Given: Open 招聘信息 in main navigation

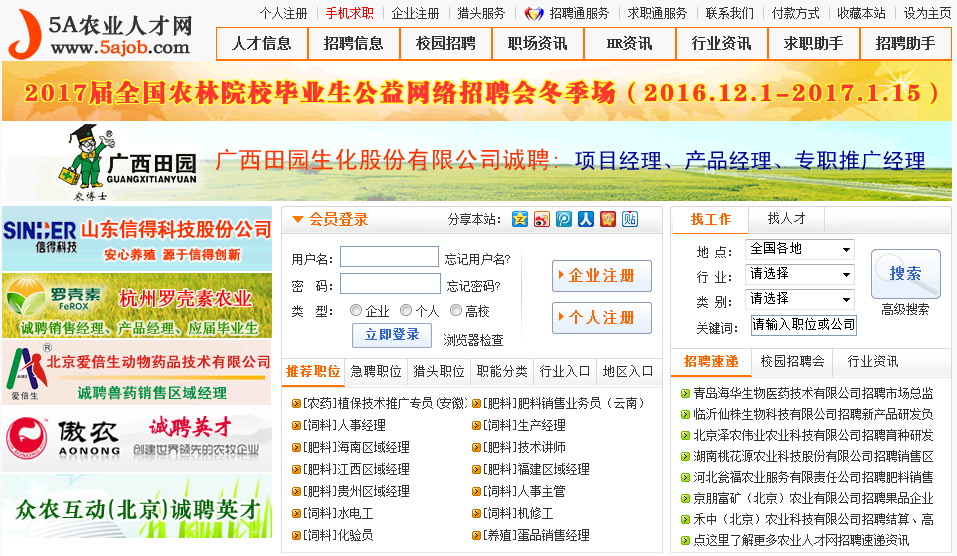Looking at the screenshot, I should click(x=354, y=44).
